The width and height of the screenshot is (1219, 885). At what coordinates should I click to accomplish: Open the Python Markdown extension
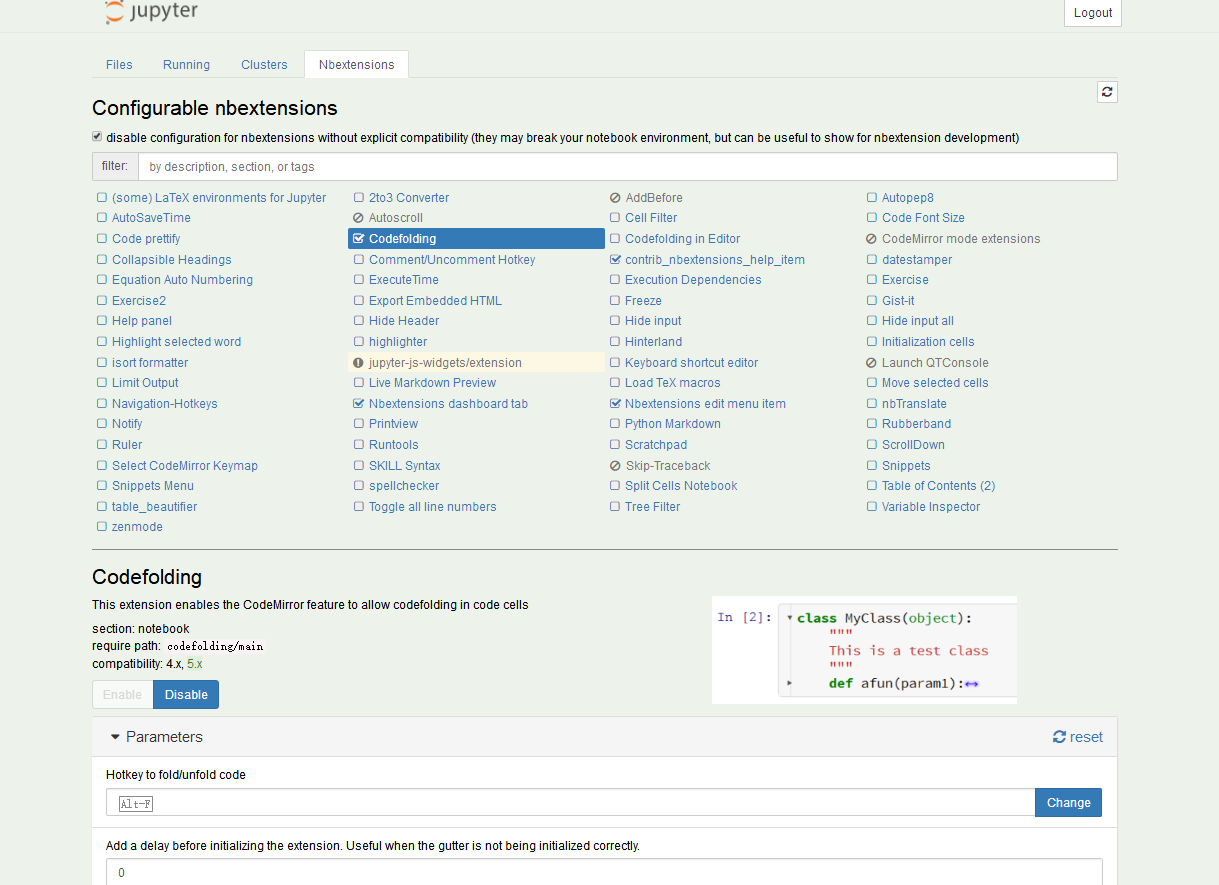(673, 424)
